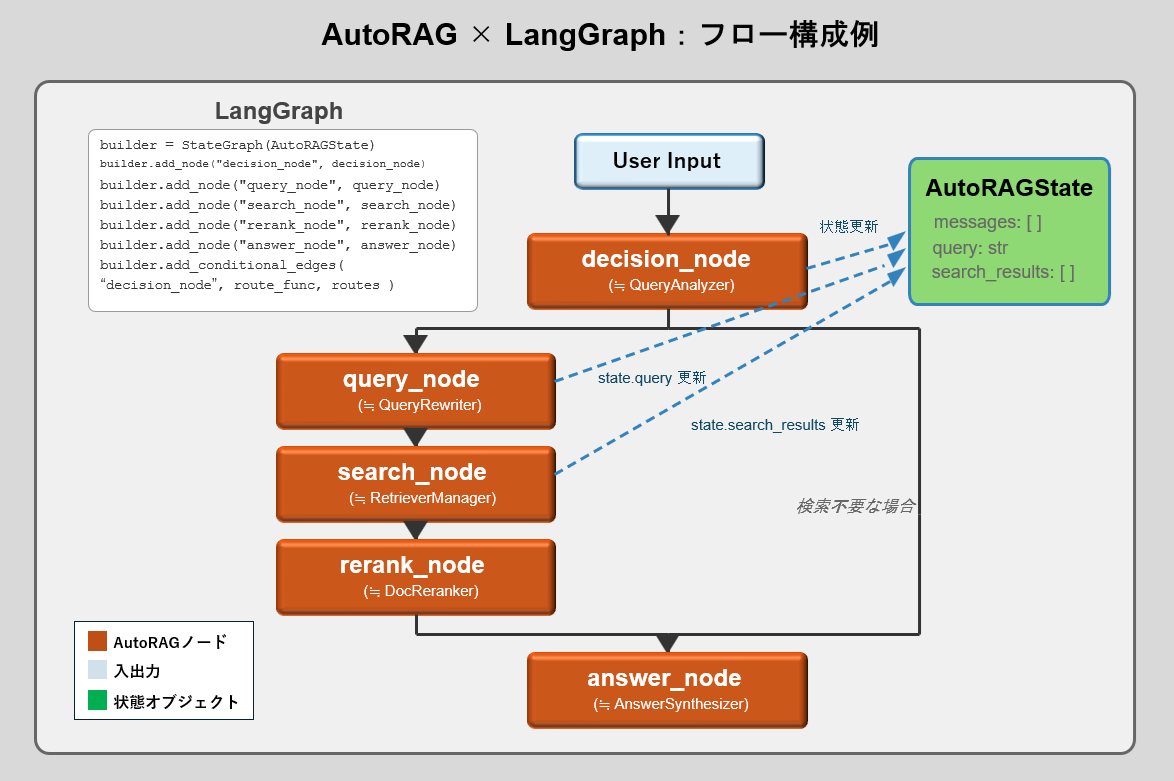Click the LangGraph section heading

tap(278, 111)
